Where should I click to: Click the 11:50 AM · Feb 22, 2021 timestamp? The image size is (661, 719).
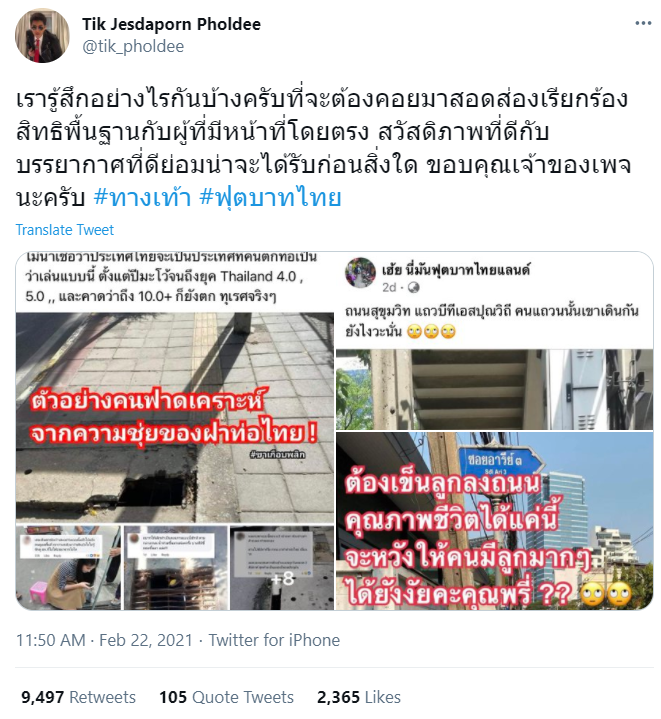point(105,640)
